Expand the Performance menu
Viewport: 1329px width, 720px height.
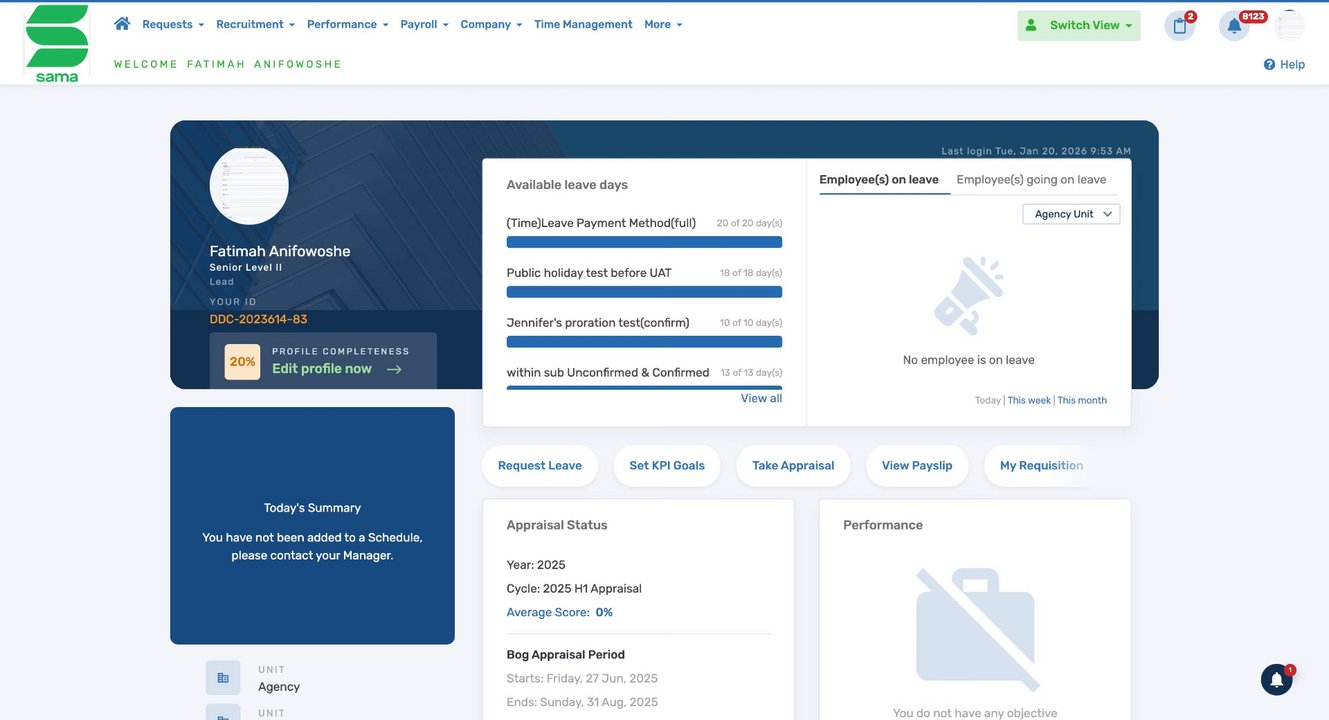point(347,24)
